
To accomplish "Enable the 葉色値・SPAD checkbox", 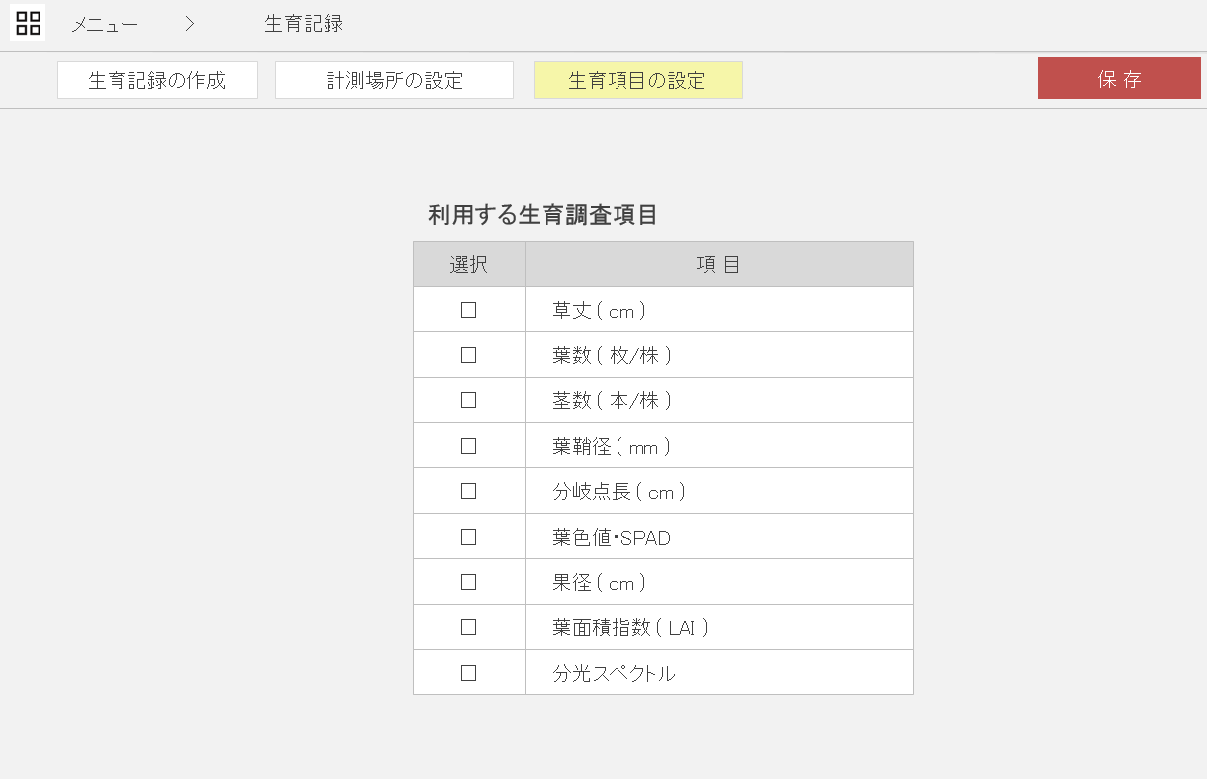I will coord(468,537).
